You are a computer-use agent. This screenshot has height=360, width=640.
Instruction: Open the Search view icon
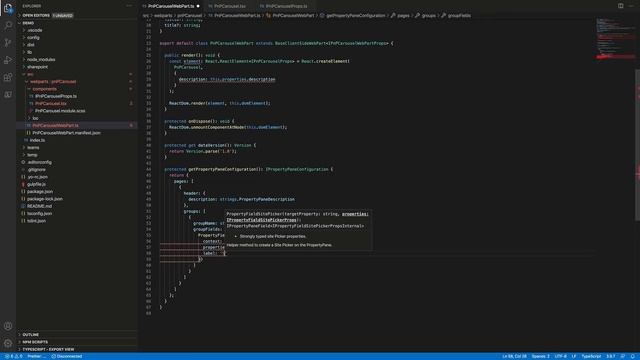[x=8, y=25]
